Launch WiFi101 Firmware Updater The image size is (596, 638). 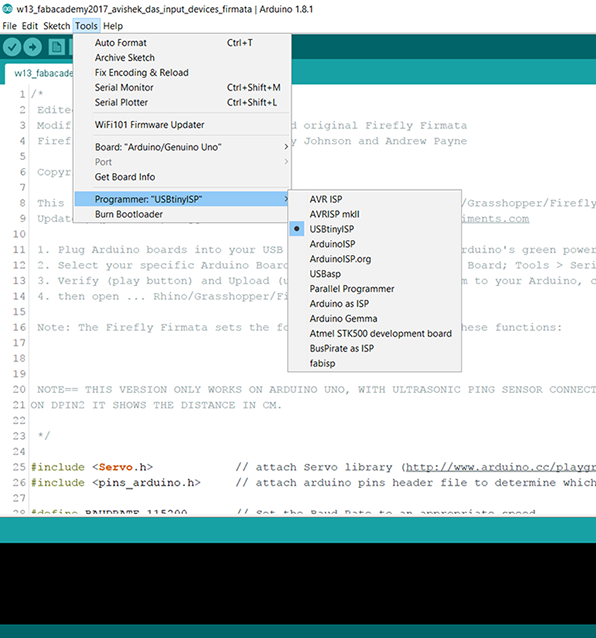point(182,125)
